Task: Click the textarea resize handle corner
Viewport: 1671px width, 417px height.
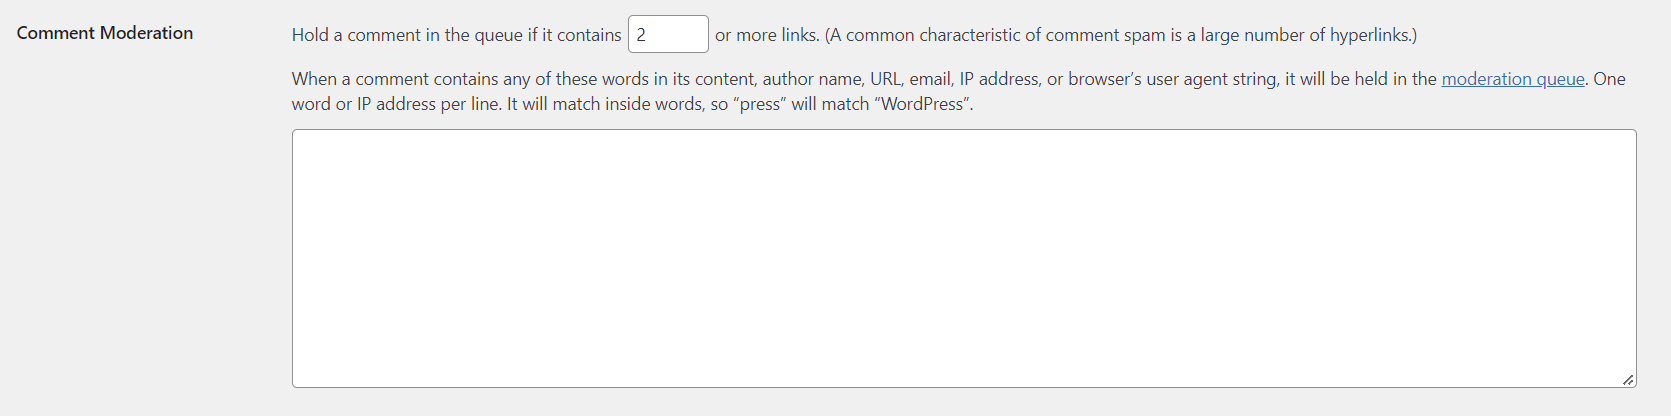Action: pyautogui.click(x=1628, y=380)
